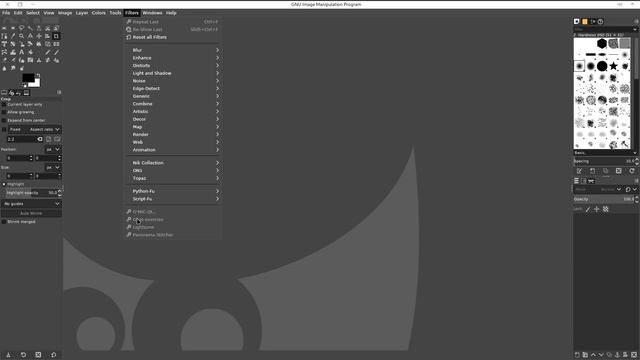Open the Position units dropdown
Screen dimensions: 640x360
53,149
